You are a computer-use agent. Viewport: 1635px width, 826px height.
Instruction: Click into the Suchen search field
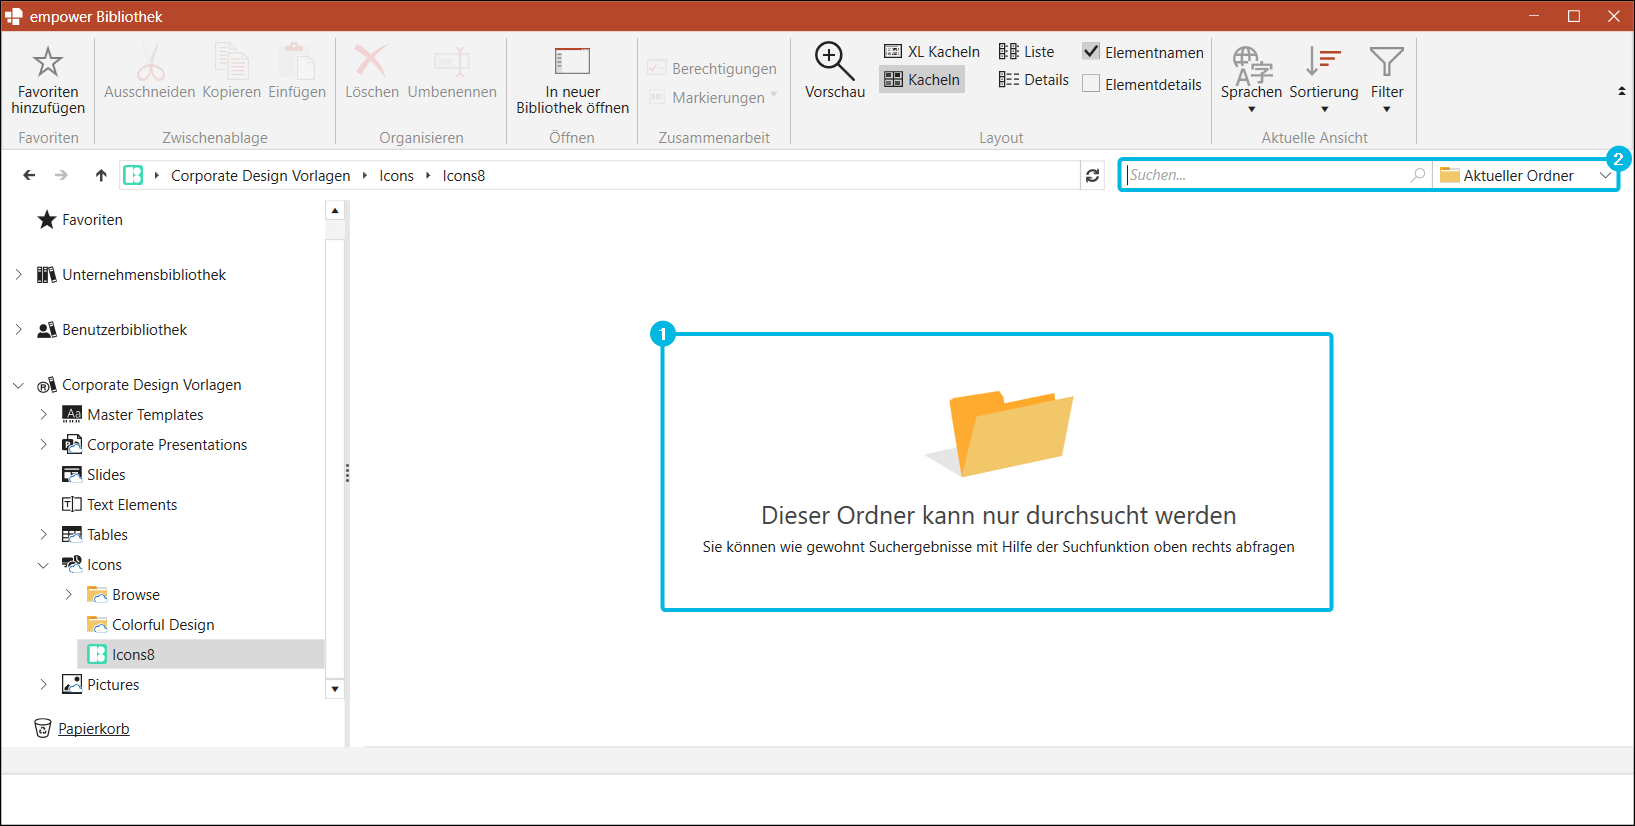[1265, 175]
